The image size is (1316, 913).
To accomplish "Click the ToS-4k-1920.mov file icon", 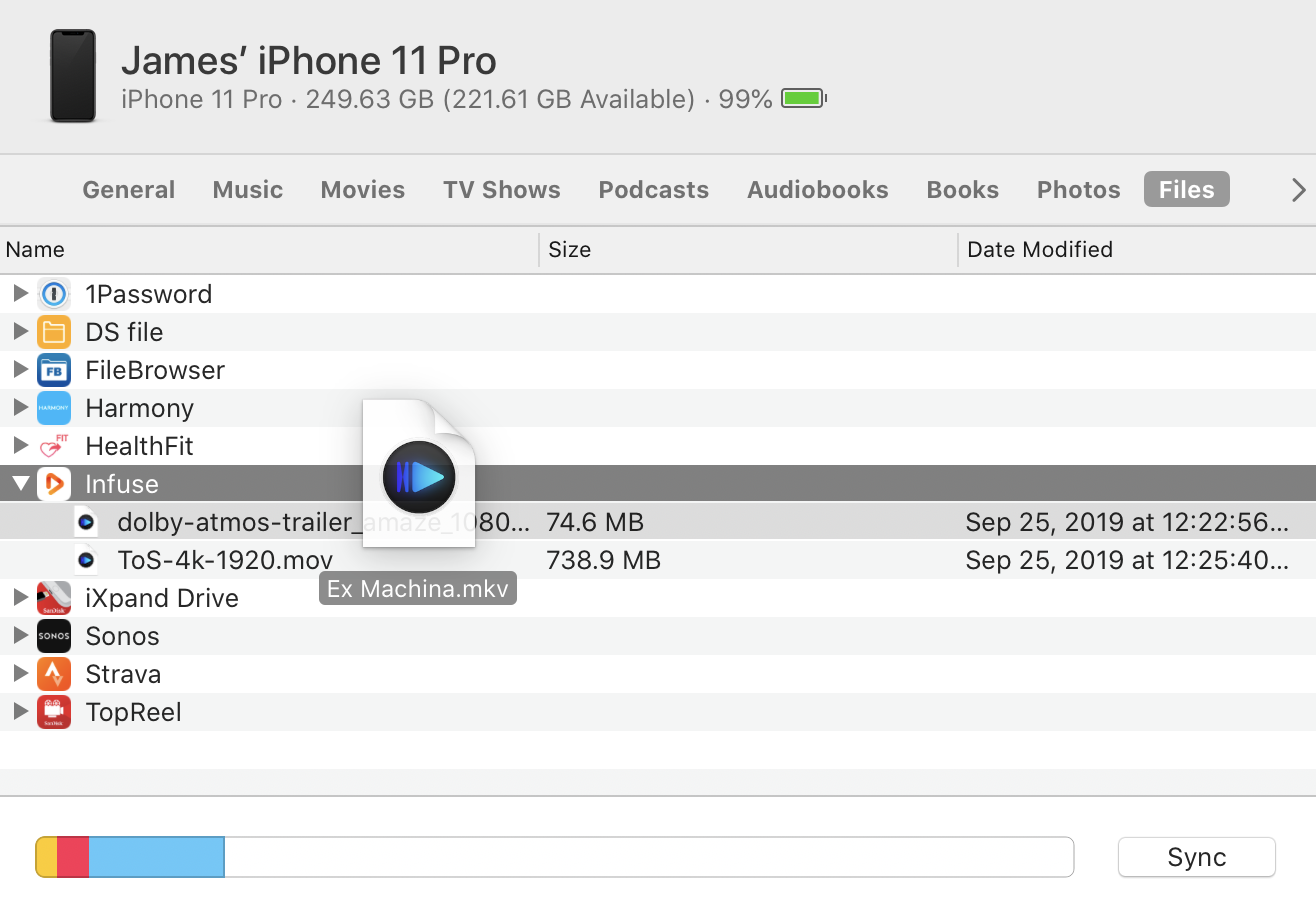I will tap(86, 560).
